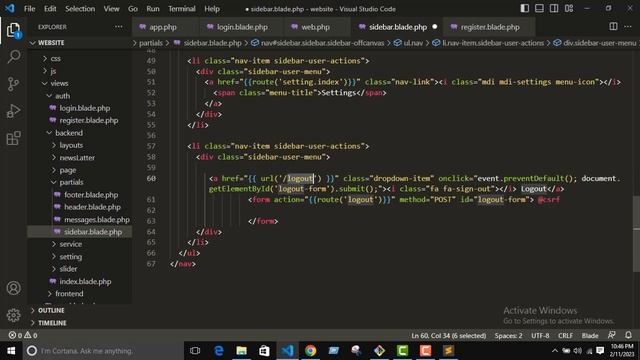640x360 pixels.
Task: Open the File menu
Action: (29, 9)
